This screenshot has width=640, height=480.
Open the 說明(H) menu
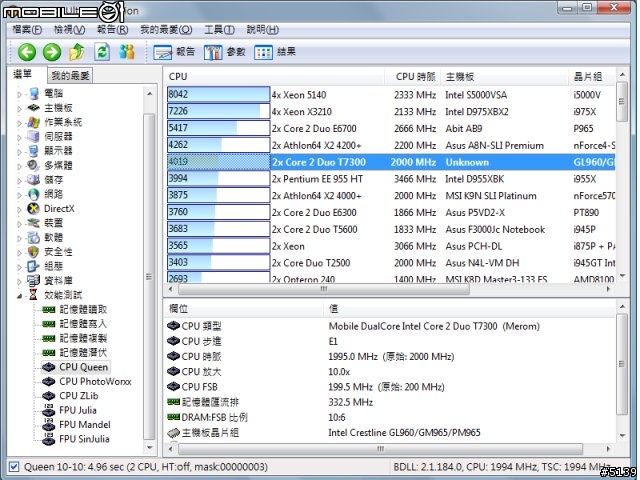pyautogui.click(x=262, y=30)
